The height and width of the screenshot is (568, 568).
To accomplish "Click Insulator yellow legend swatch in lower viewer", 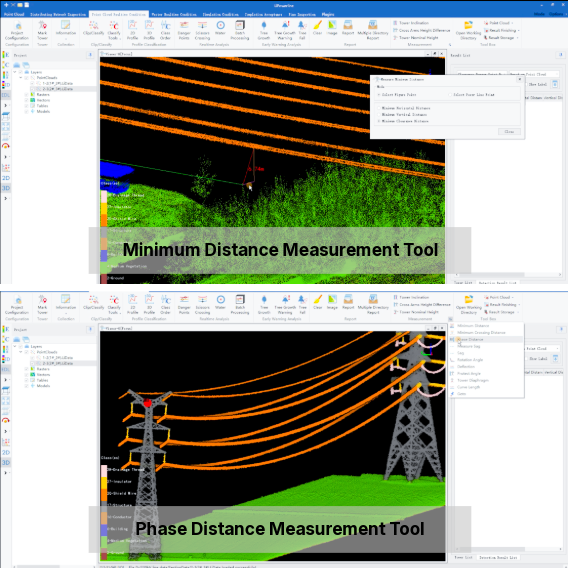I will coord(104,482).
